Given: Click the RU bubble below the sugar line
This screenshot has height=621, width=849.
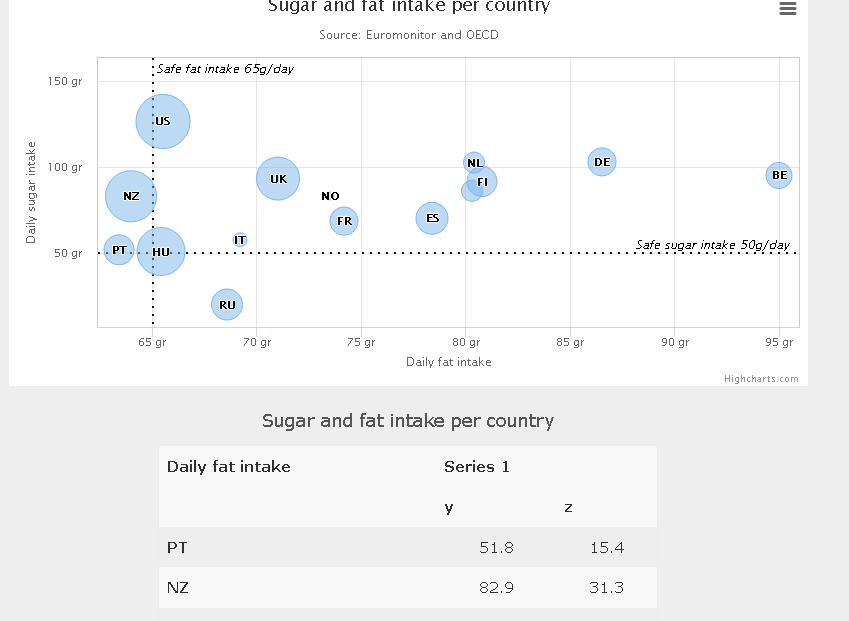Looking at the screenshot, I should [226, 304].
